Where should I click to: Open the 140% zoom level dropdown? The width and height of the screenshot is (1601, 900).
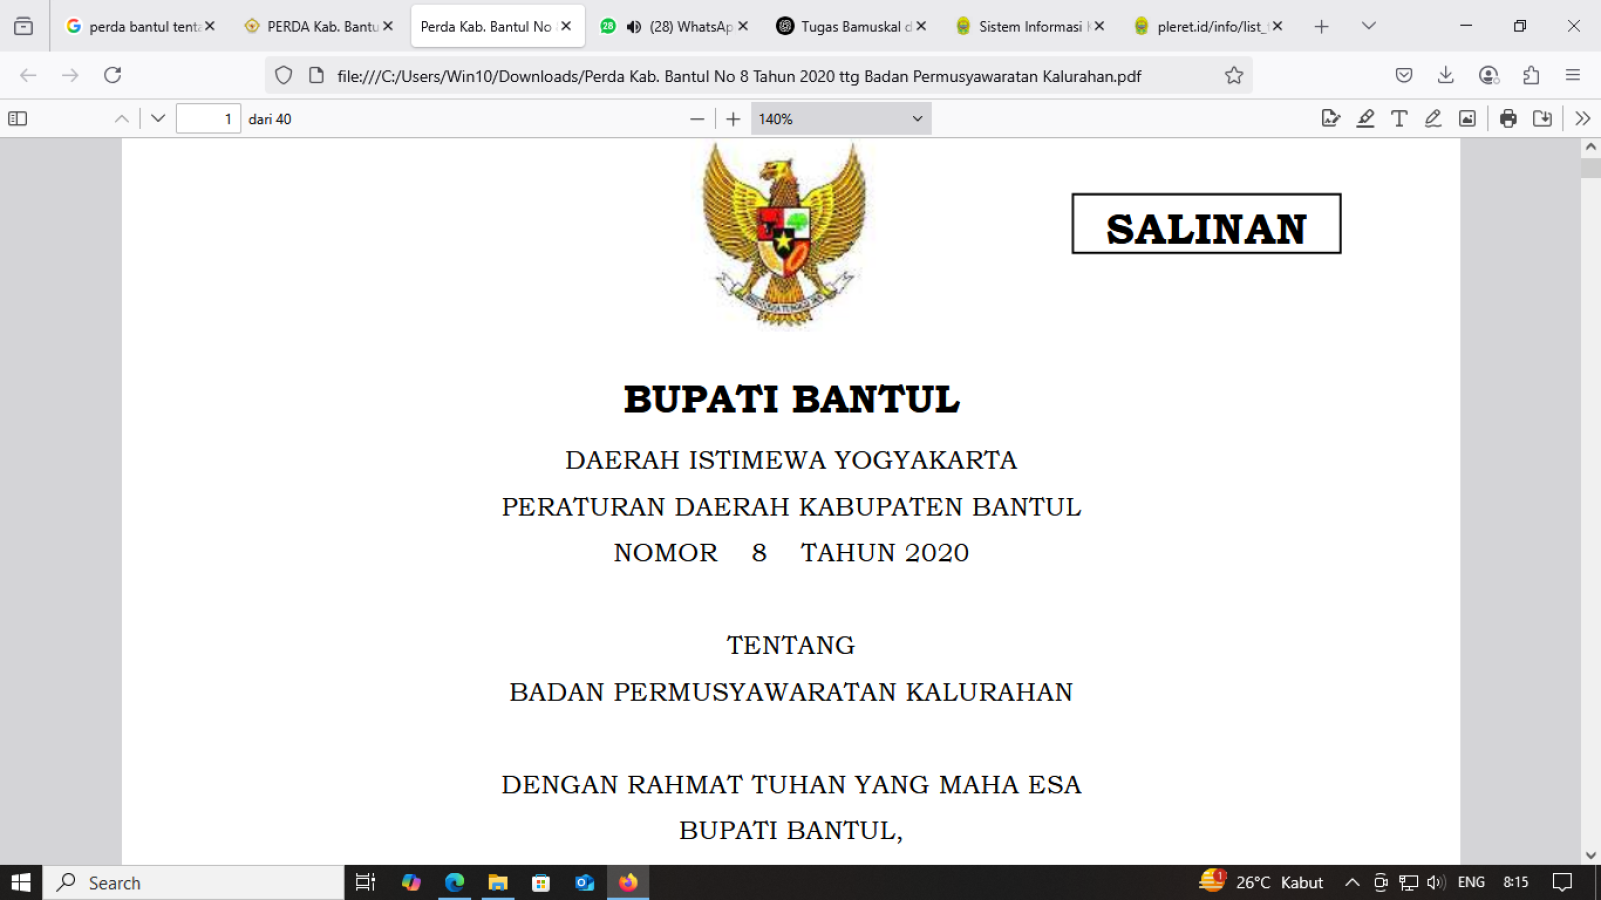coord(840,119)
